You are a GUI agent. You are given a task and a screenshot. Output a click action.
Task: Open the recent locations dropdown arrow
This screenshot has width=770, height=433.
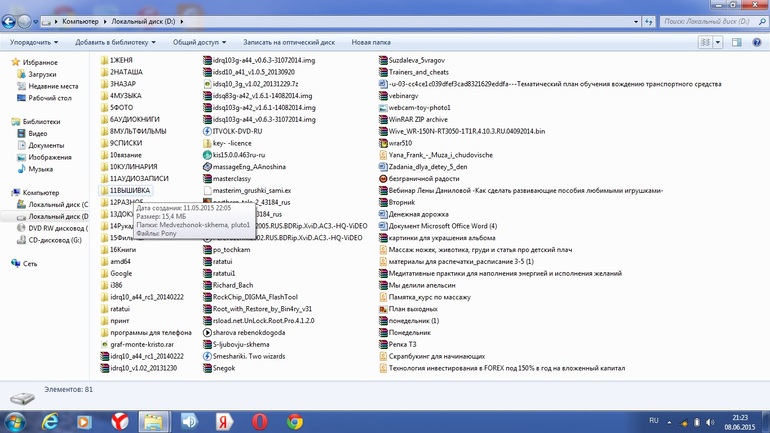[x=35, y=22]
